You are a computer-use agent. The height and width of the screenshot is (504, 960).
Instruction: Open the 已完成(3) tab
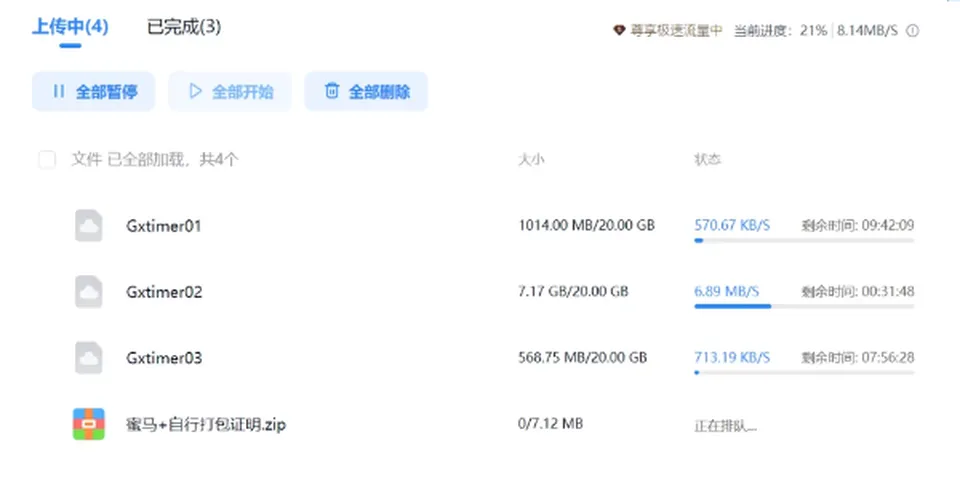tap(184, 27)
